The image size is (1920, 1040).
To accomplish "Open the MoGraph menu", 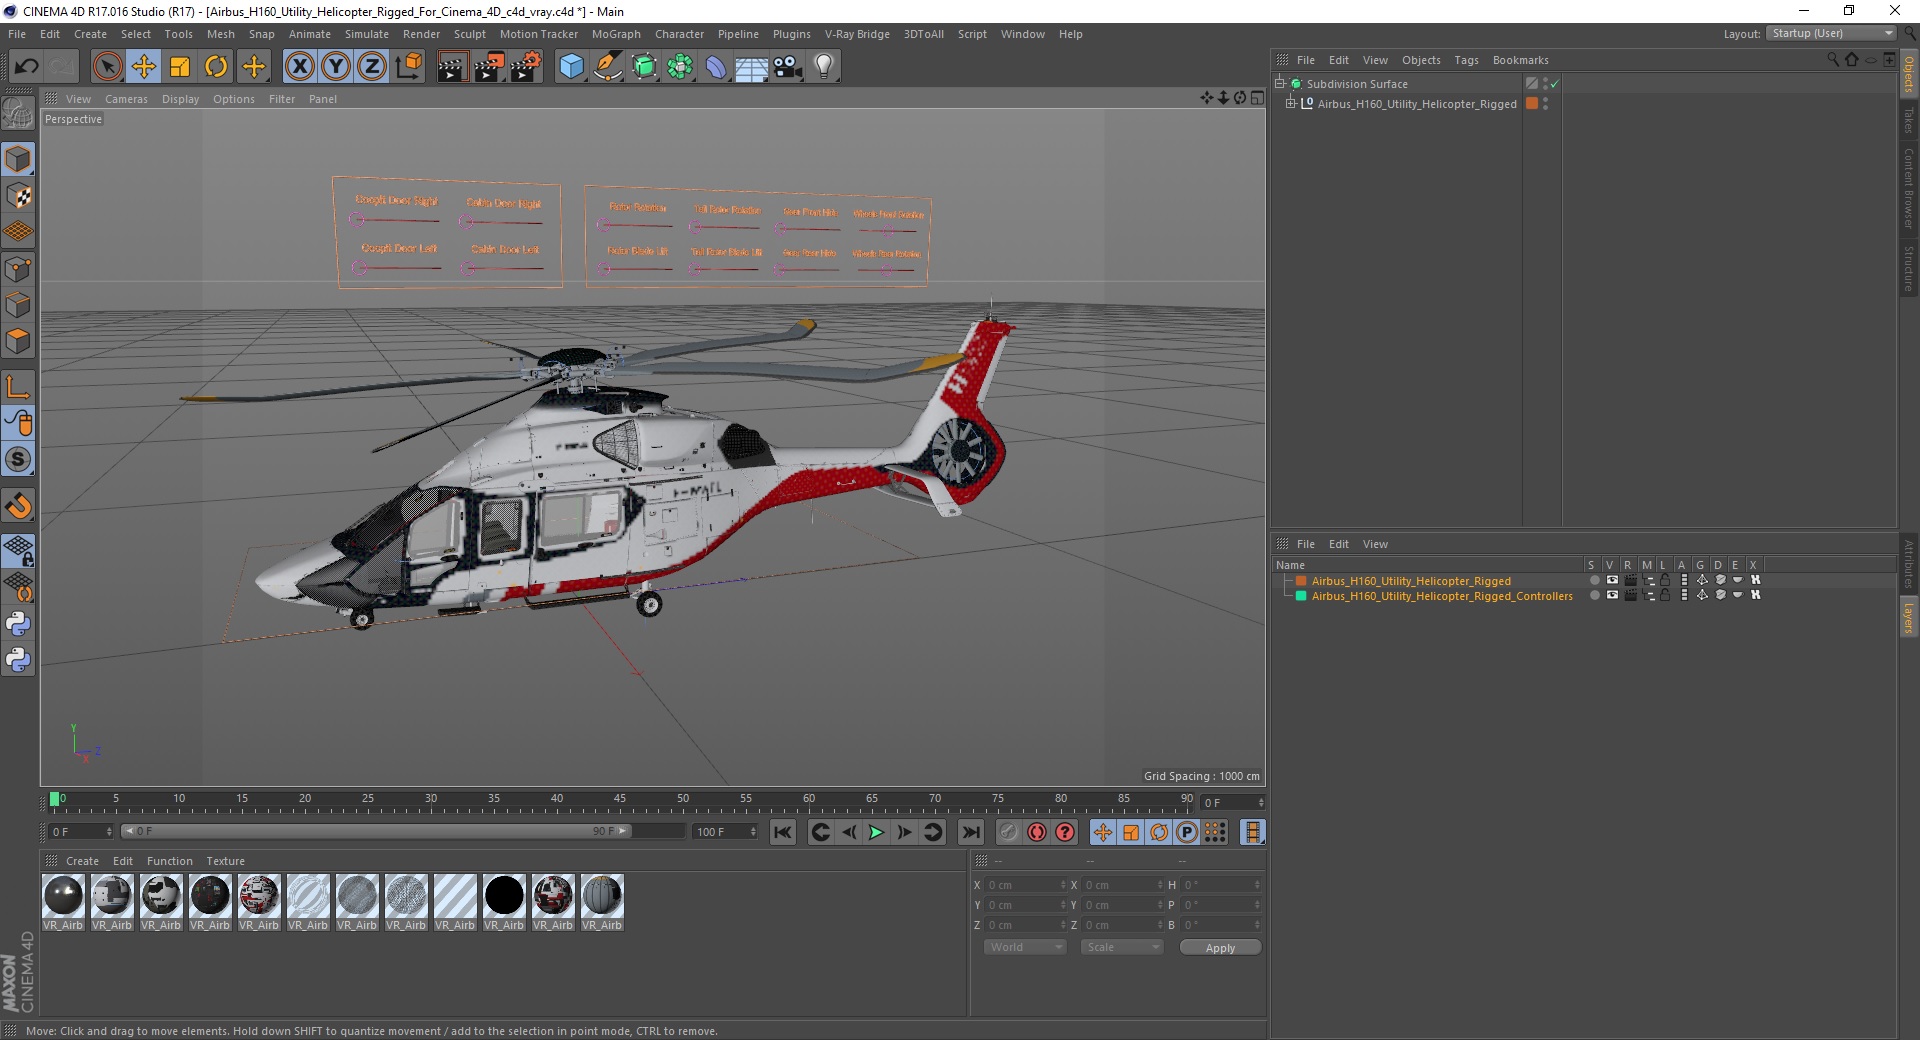I will pos(616,34).
